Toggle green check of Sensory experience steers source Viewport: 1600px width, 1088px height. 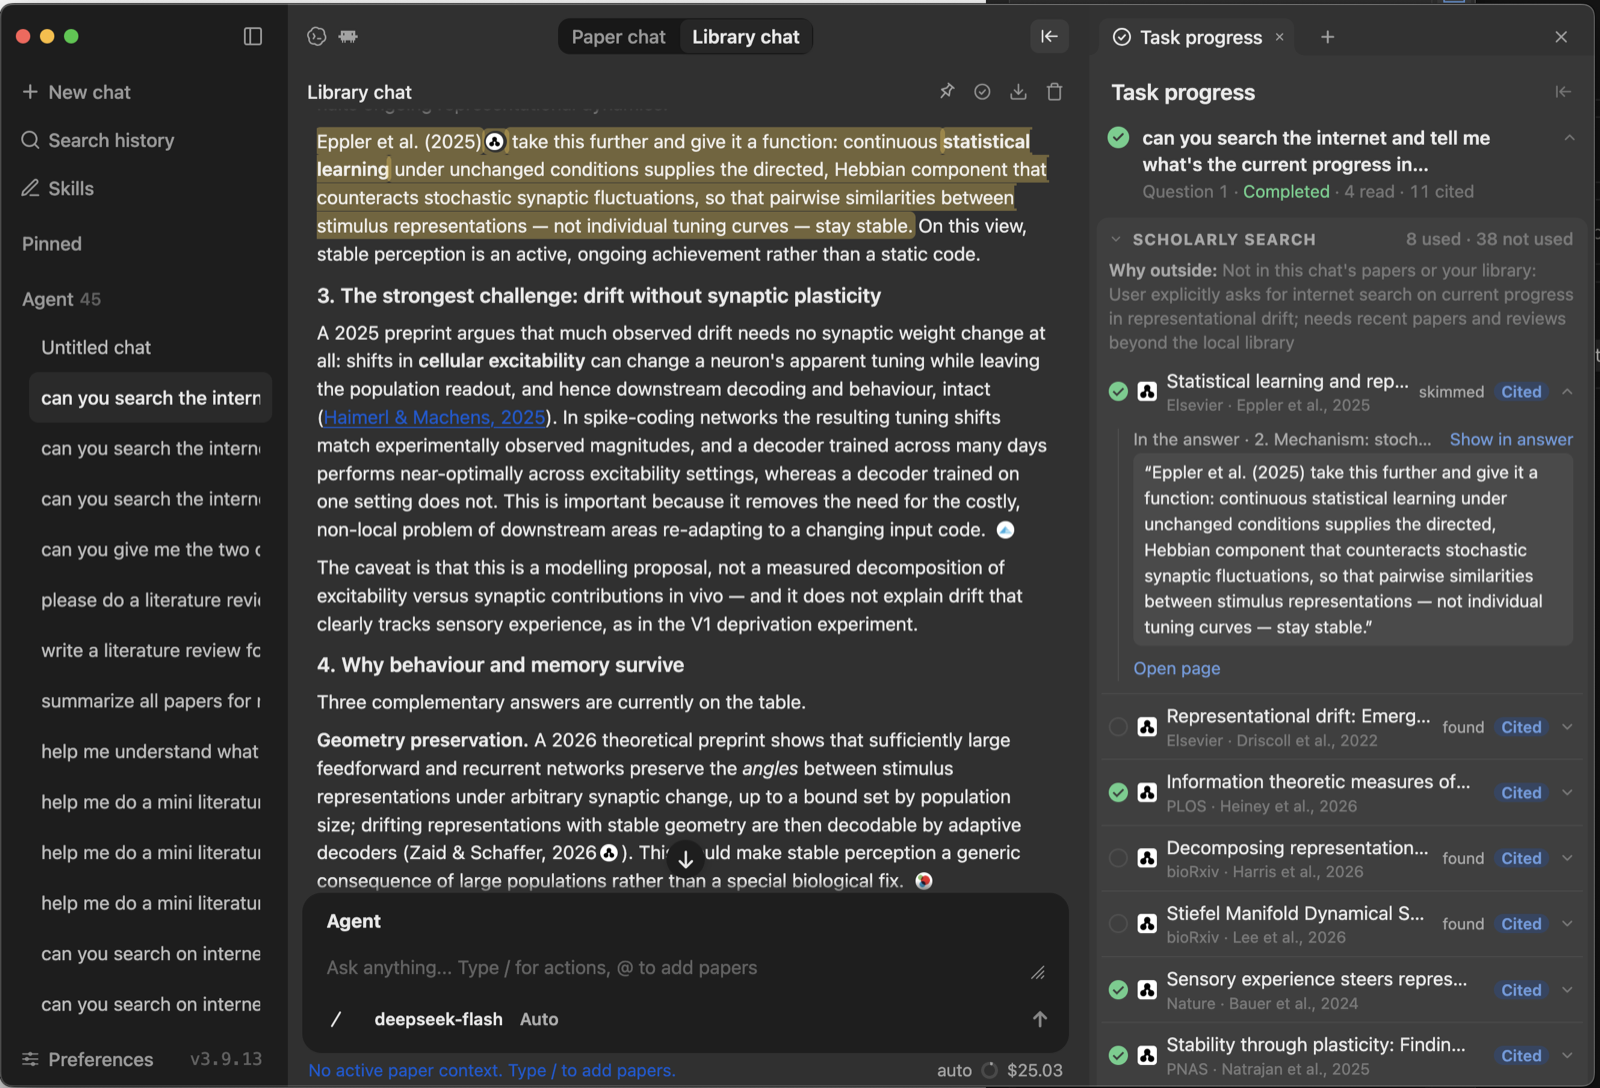[1118, 990]
